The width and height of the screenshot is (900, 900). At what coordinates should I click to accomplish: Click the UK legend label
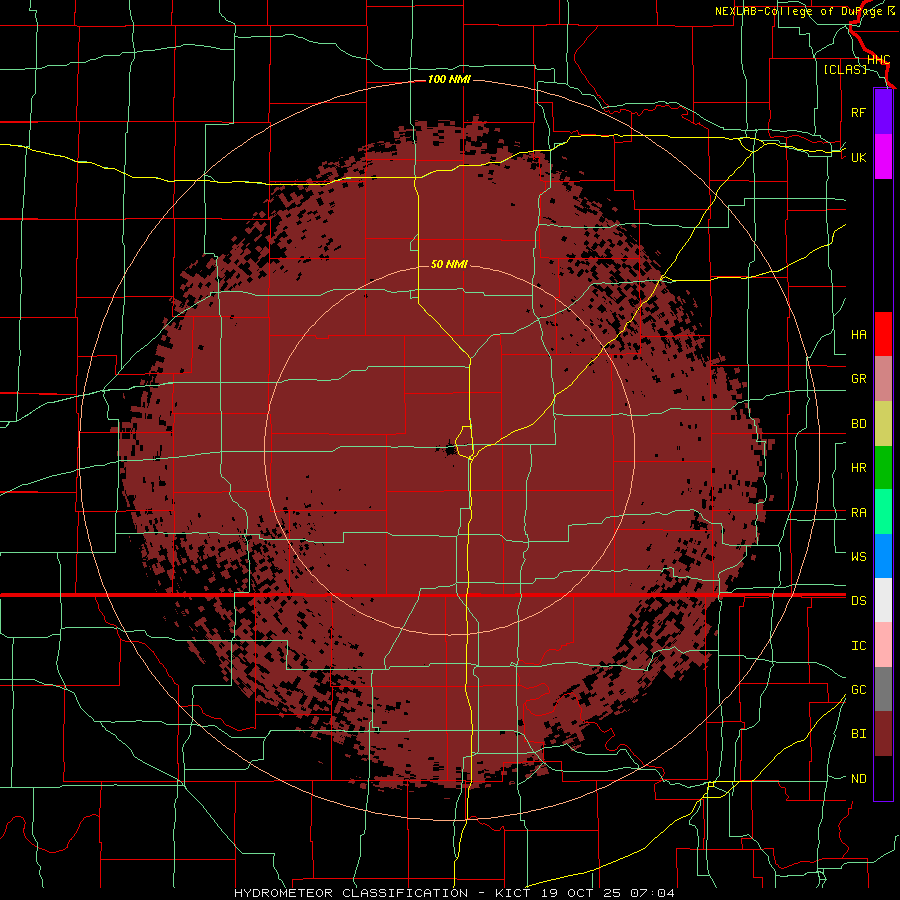click(x=858, y=157)
